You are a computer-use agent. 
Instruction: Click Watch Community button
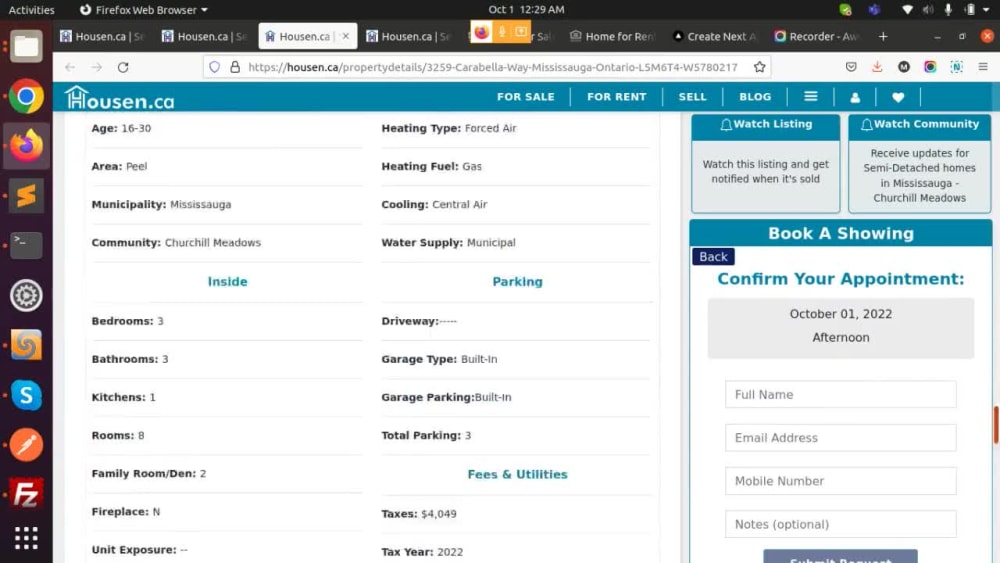[919, 125]
